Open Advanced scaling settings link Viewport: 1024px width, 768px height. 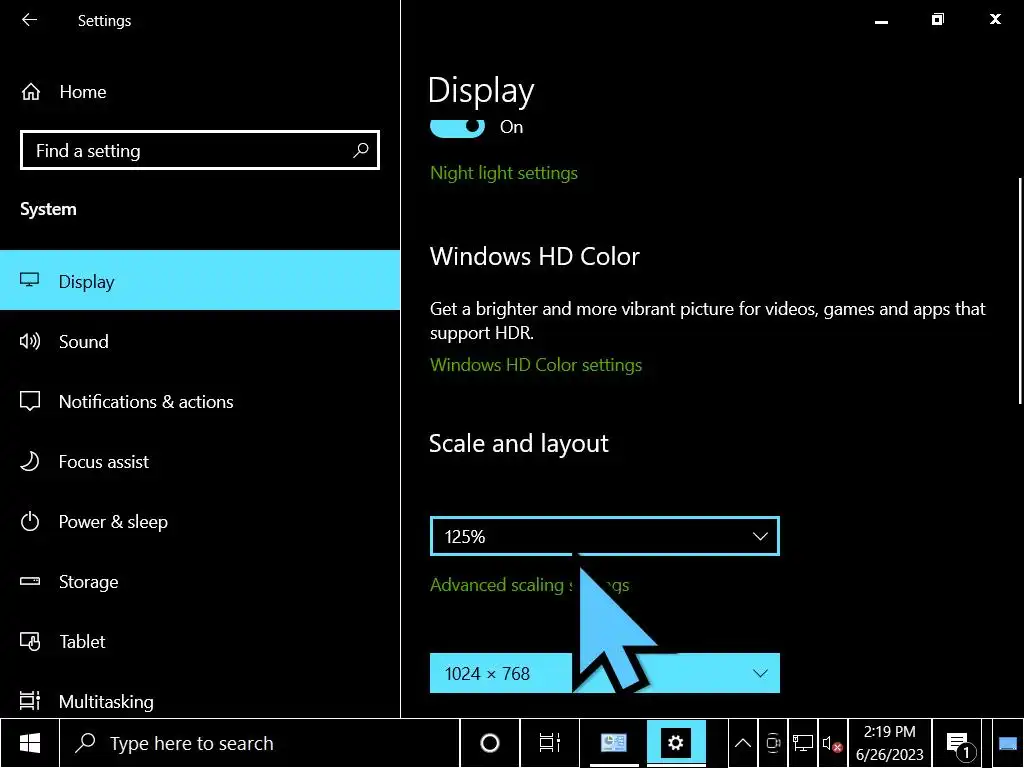coord(530,584)
